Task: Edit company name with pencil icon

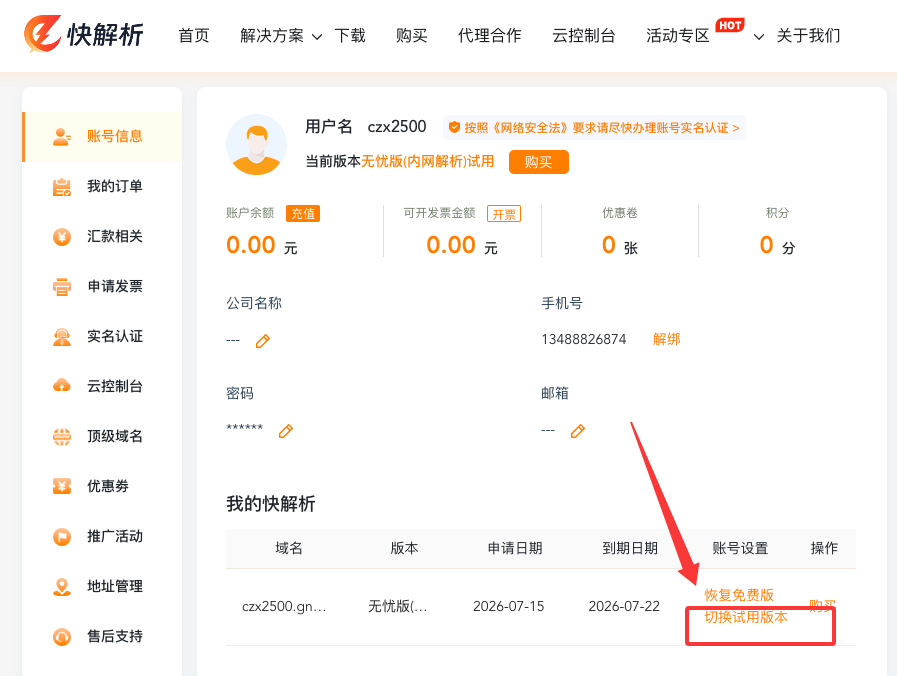Action: (263, 341)
